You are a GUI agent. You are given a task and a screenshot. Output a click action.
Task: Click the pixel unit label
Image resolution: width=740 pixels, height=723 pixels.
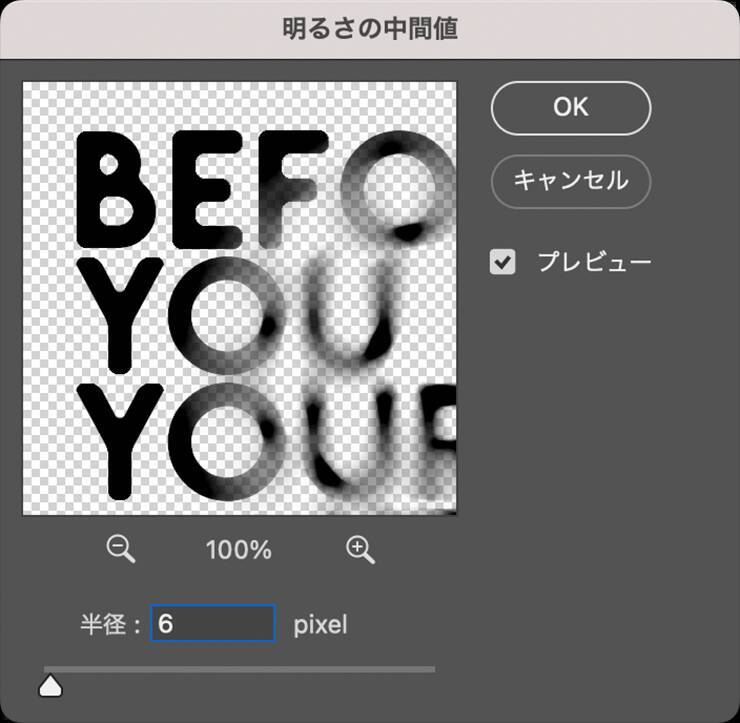point(320,625)
